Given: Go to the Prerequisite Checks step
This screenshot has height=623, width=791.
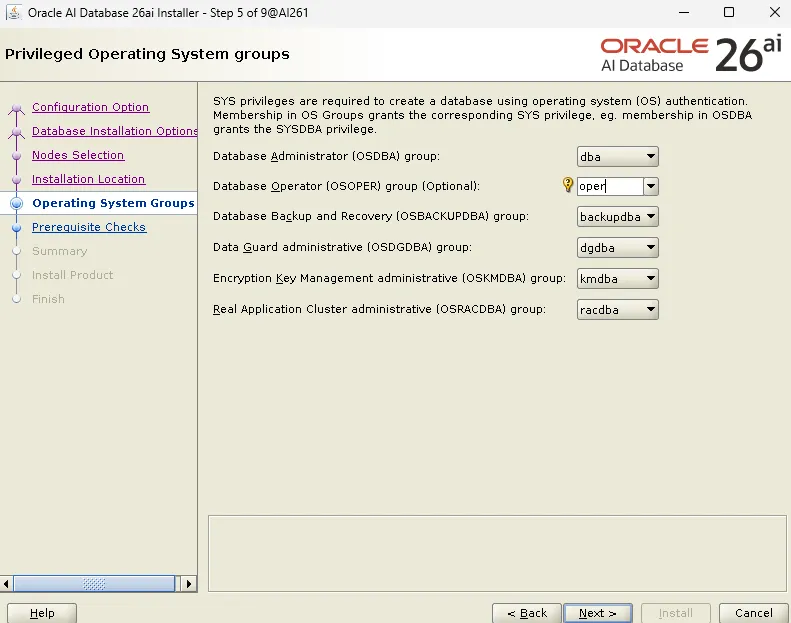Looking at the screenshot, I should tap(89, 227).
